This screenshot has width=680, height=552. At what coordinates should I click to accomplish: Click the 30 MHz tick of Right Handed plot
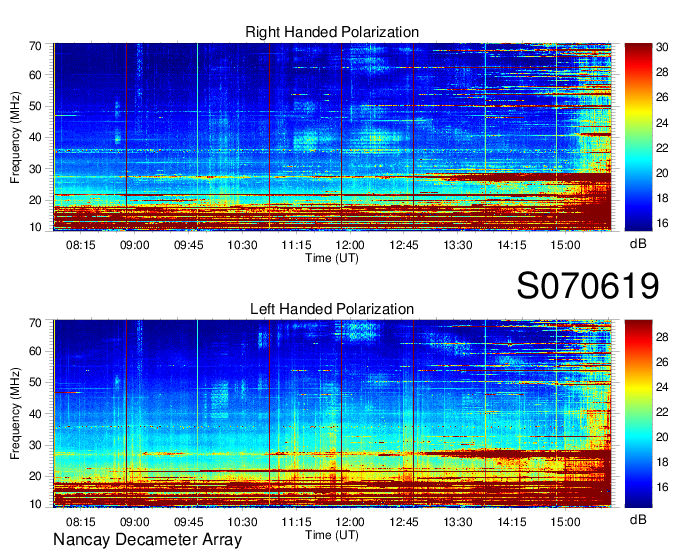point(35,169)
